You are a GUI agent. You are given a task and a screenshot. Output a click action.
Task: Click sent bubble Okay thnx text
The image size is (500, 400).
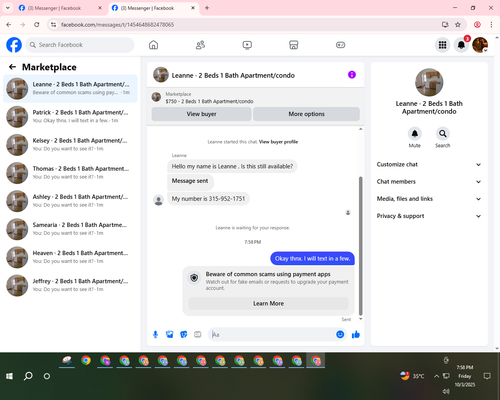312,258
